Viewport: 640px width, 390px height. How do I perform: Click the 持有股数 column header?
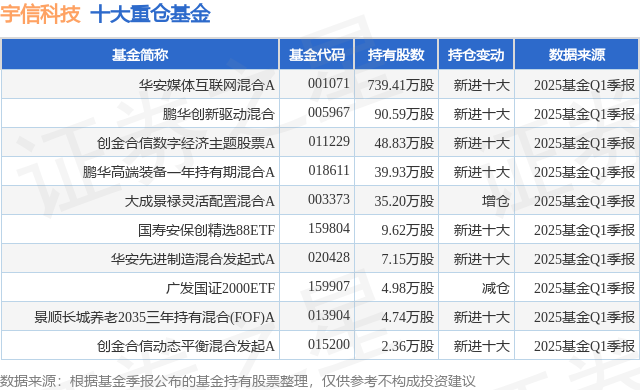tap(396, 55)
